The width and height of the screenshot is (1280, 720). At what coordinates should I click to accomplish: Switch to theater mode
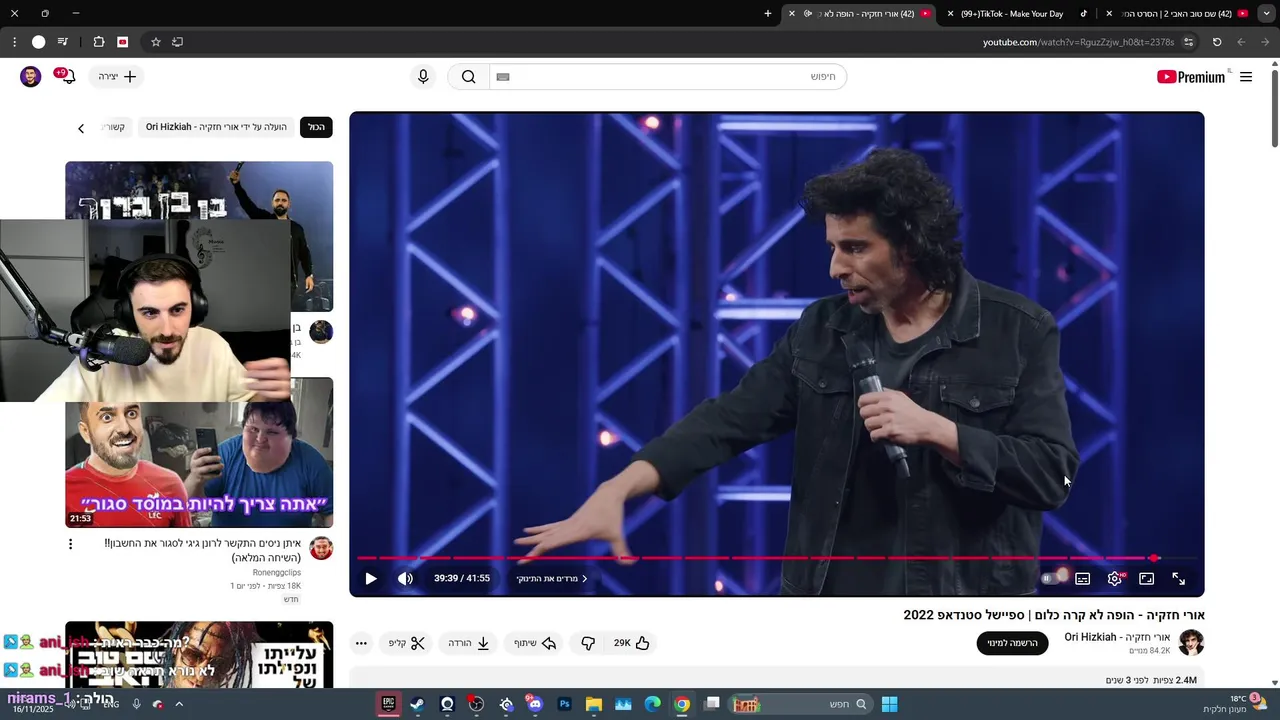pyautogui.click(x=1147, y=578)
